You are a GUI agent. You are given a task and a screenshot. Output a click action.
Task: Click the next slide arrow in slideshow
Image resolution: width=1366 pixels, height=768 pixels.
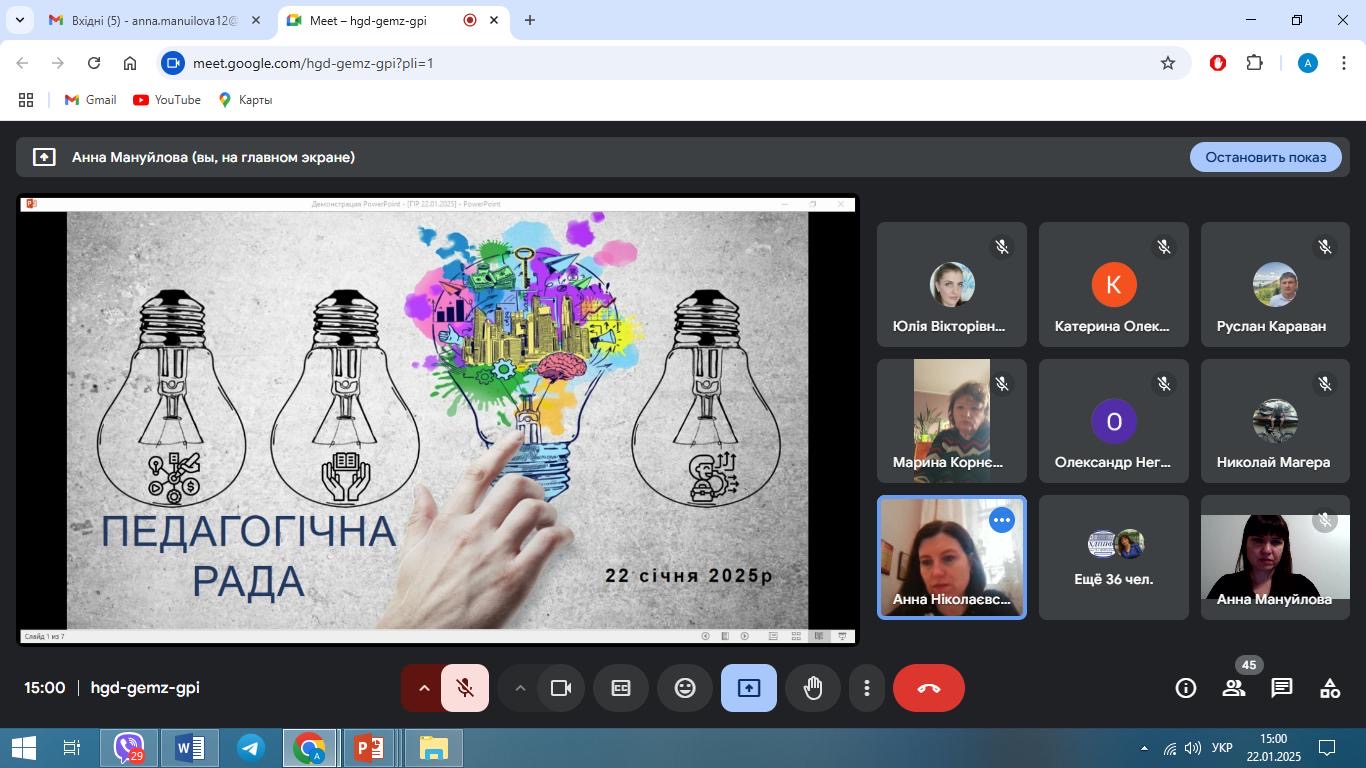tap(745, 636)
